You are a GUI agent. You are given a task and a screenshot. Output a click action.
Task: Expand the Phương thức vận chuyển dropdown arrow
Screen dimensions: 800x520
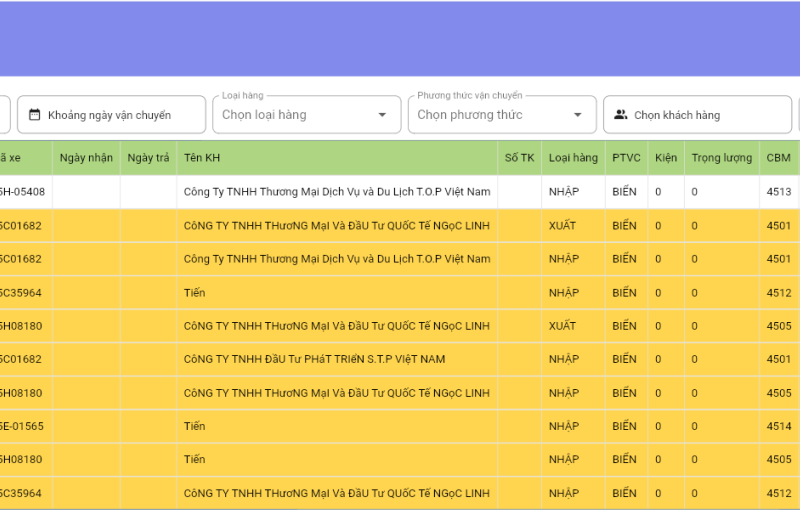coord(577,115)
